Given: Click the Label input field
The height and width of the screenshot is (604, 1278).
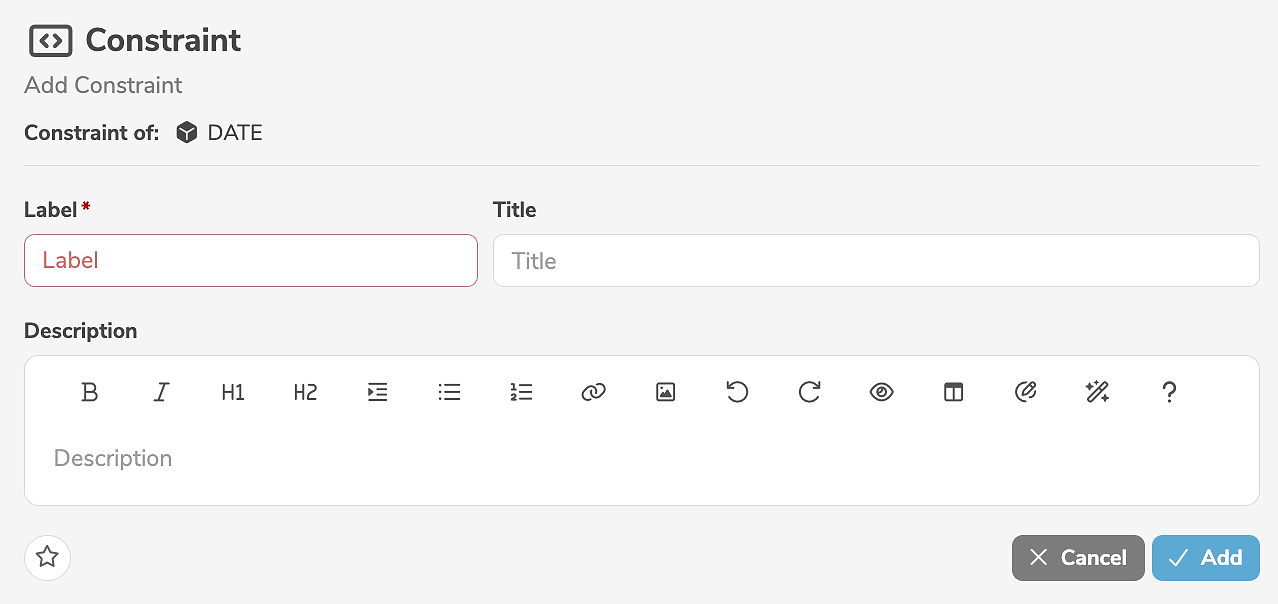Looking at the screenshot, I should tap(250, 261).
